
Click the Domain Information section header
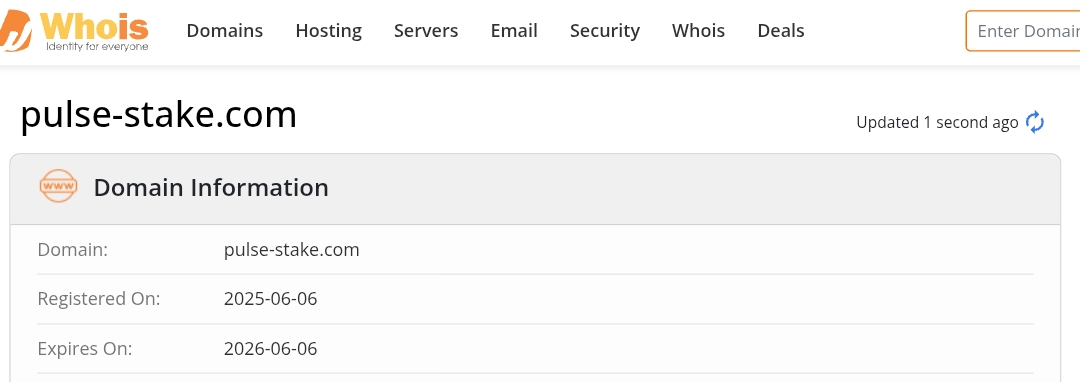click(211, 187)
